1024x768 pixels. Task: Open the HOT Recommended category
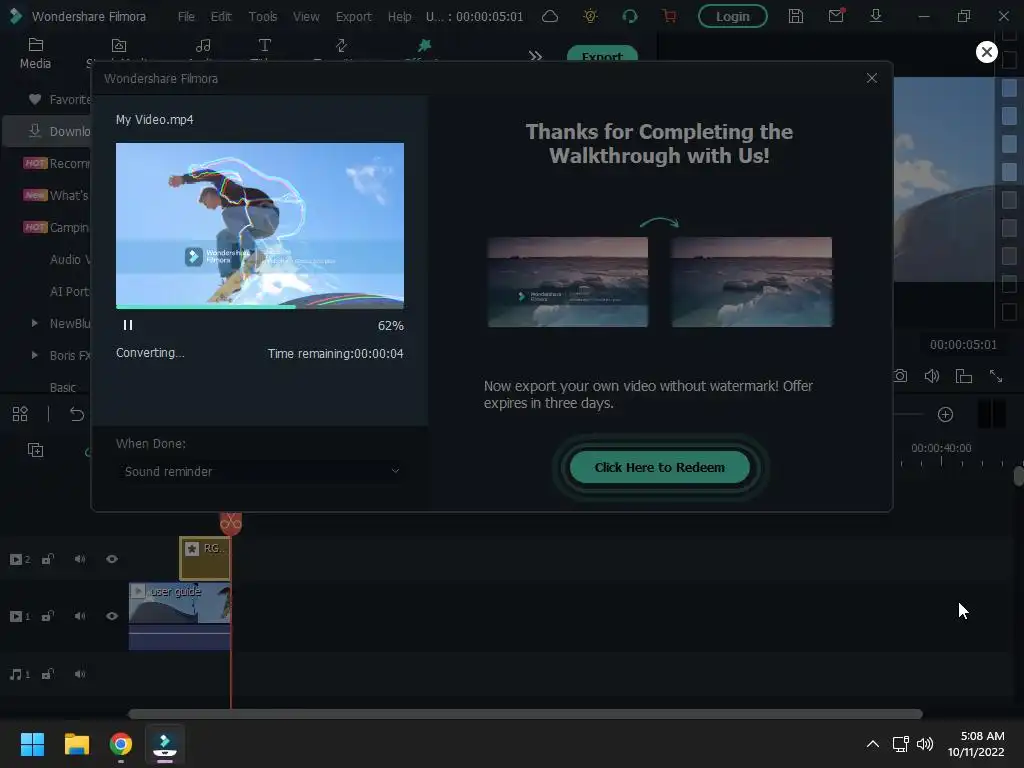pyautogui.click(x=57, y=163)
